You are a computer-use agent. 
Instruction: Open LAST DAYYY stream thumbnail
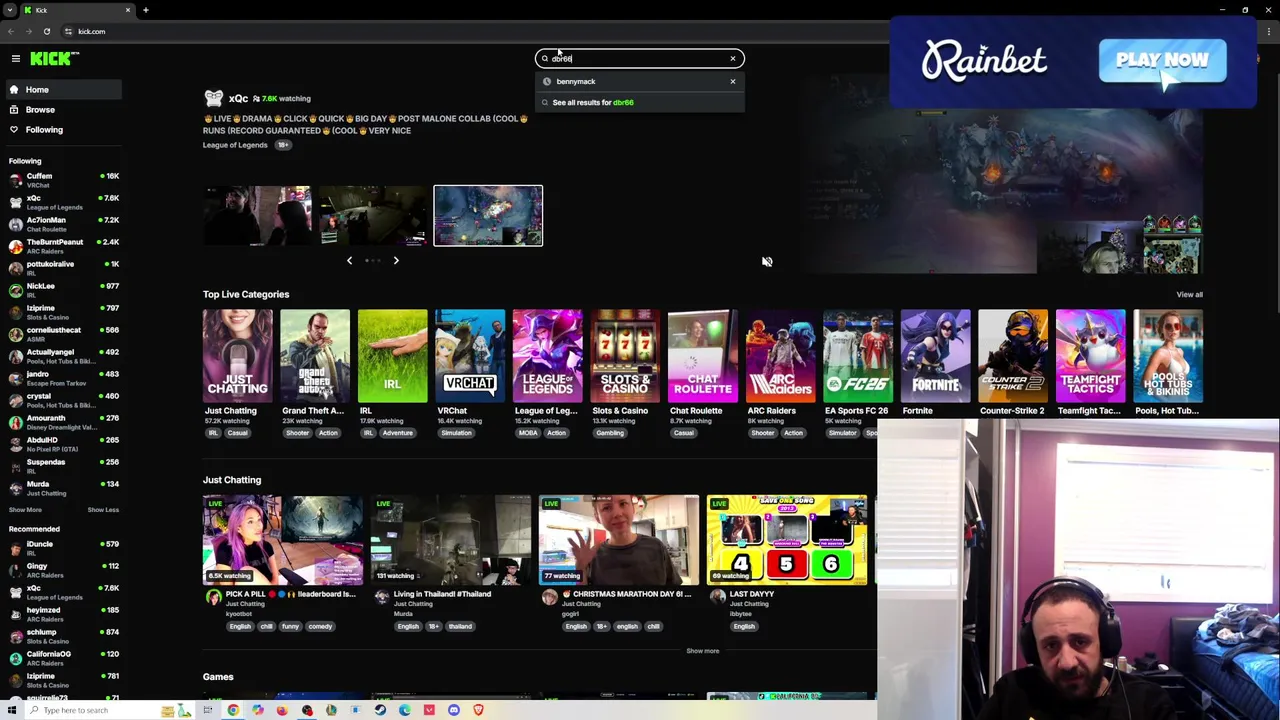coord(787,540)
